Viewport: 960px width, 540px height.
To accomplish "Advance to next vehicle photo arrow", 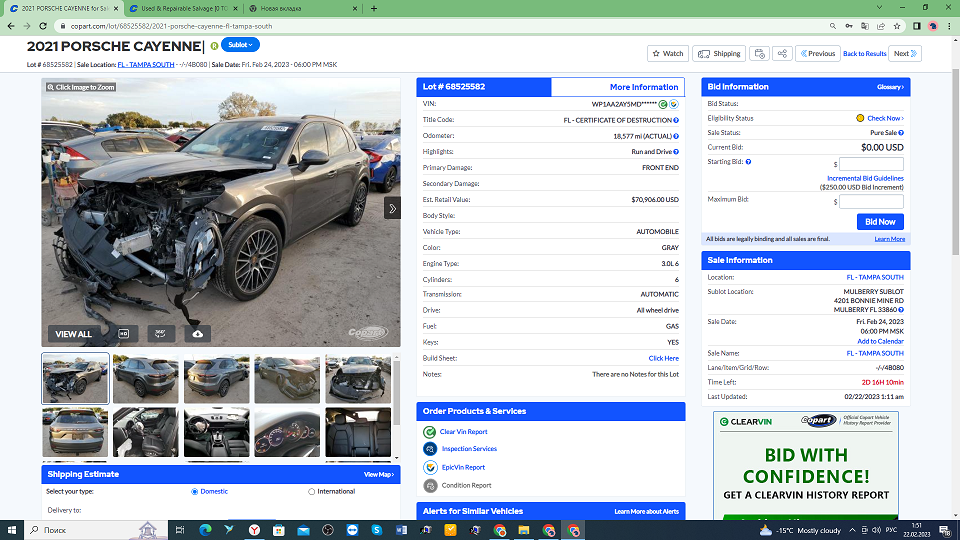I will [392, 209].
